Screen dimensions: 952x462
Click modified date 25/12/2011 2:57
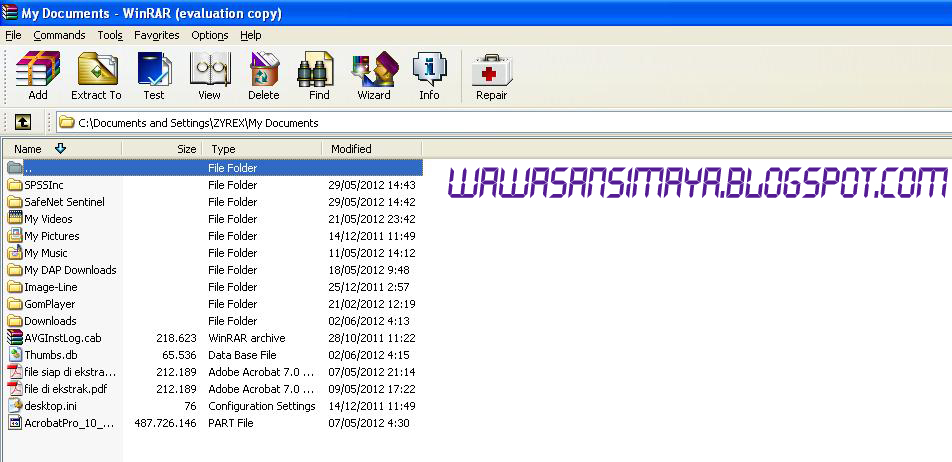(369, 287)
